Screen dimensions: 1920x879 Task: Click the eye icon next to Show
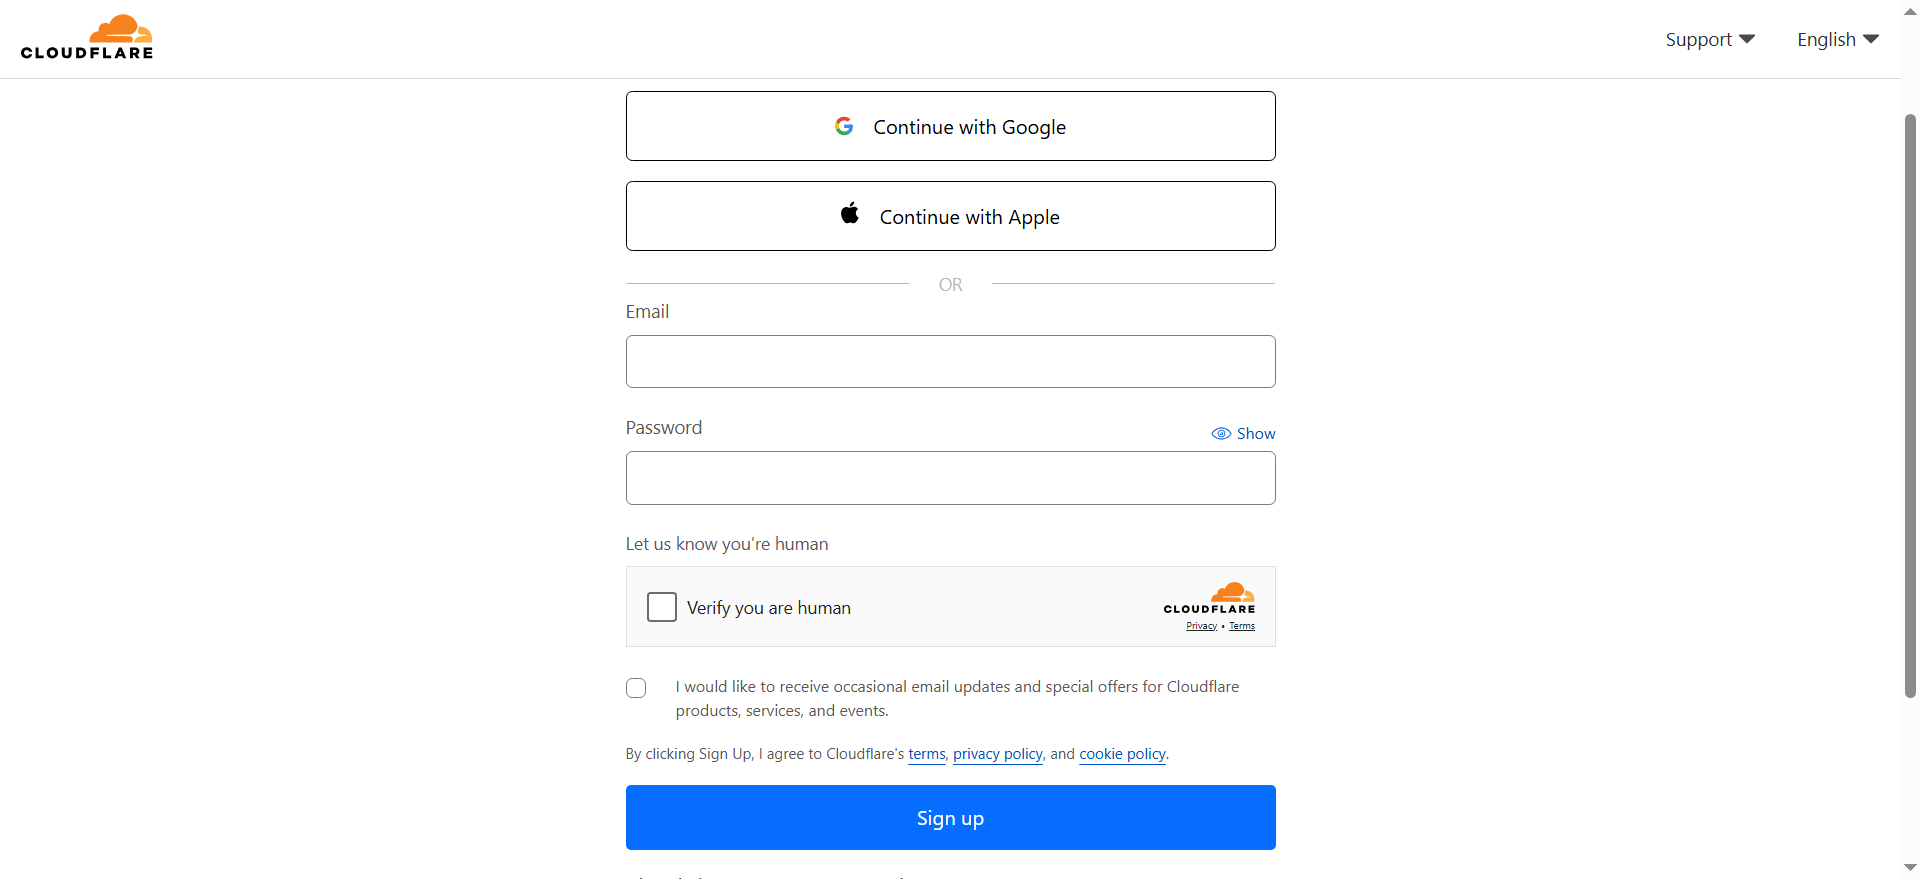[1221, 434]
